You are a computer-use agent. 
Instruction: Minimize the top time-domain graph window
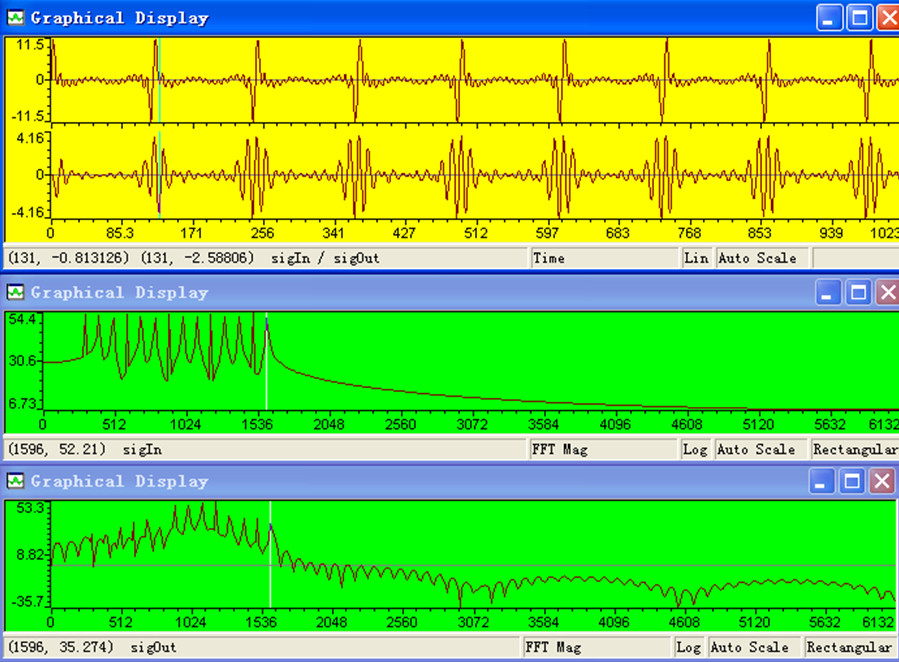click(x=828, y=18)
